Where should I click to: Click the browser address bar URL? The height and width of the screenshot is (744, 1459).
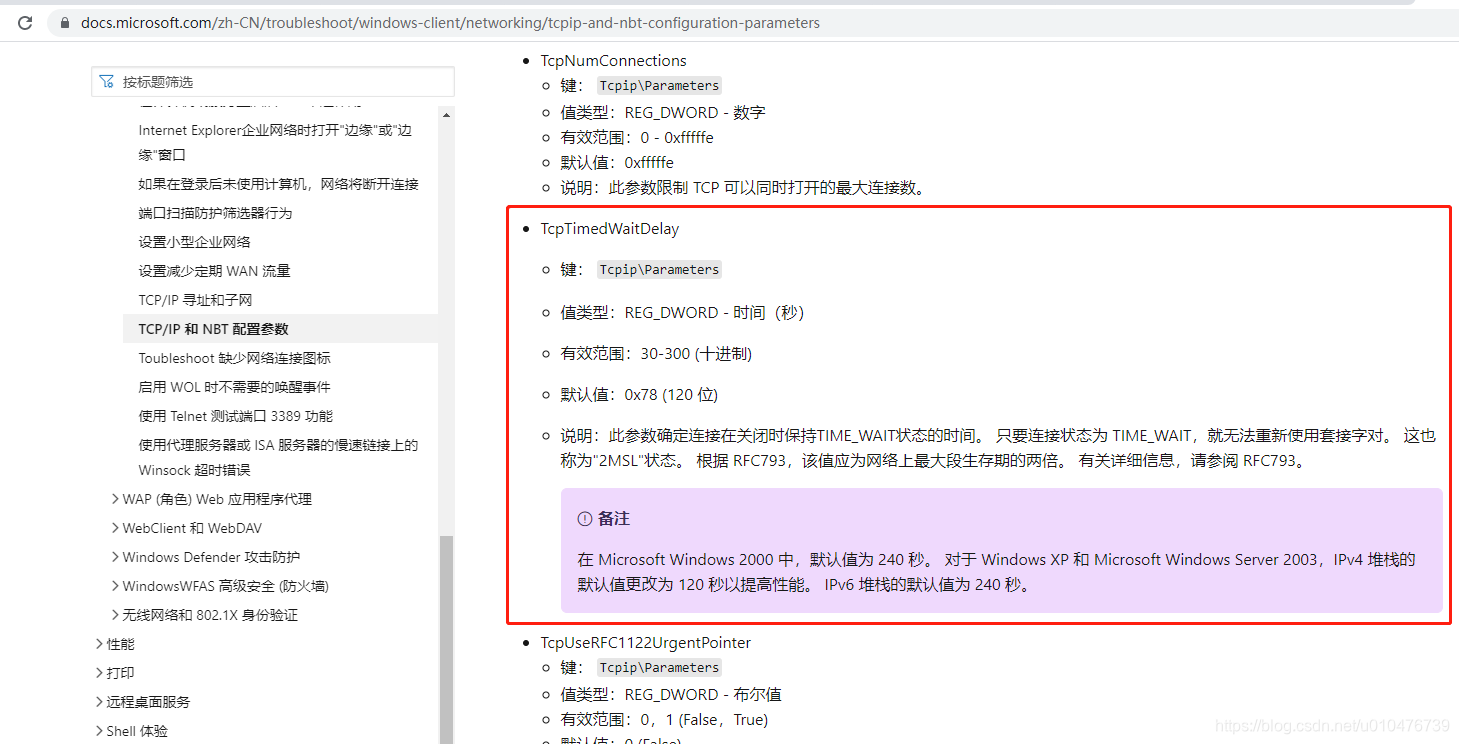coord(450,22)
